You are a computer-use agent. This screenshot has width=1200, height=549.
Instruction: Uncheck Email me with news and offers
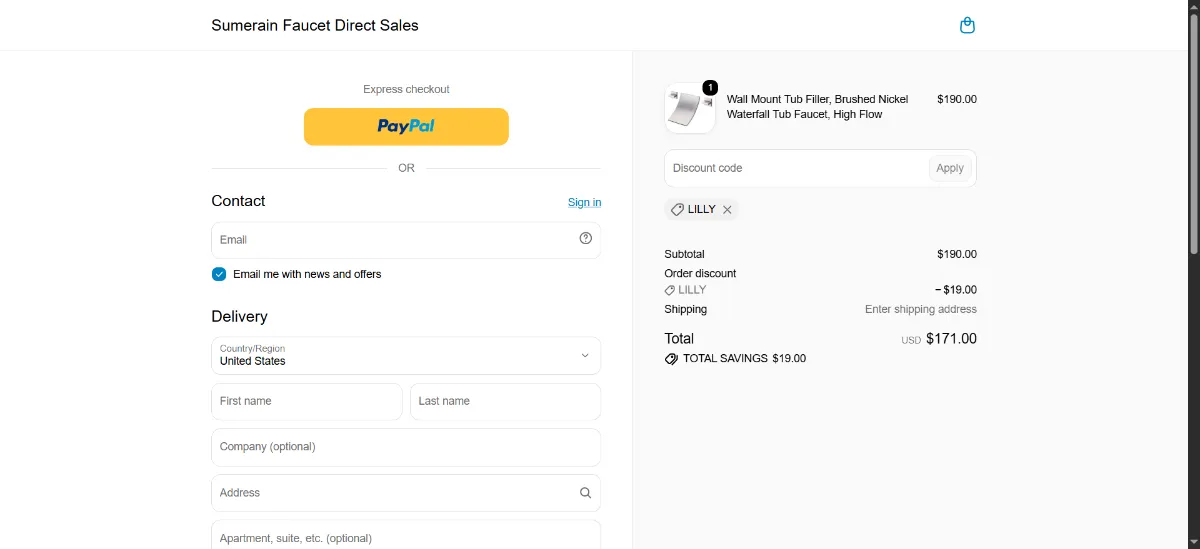219,274
